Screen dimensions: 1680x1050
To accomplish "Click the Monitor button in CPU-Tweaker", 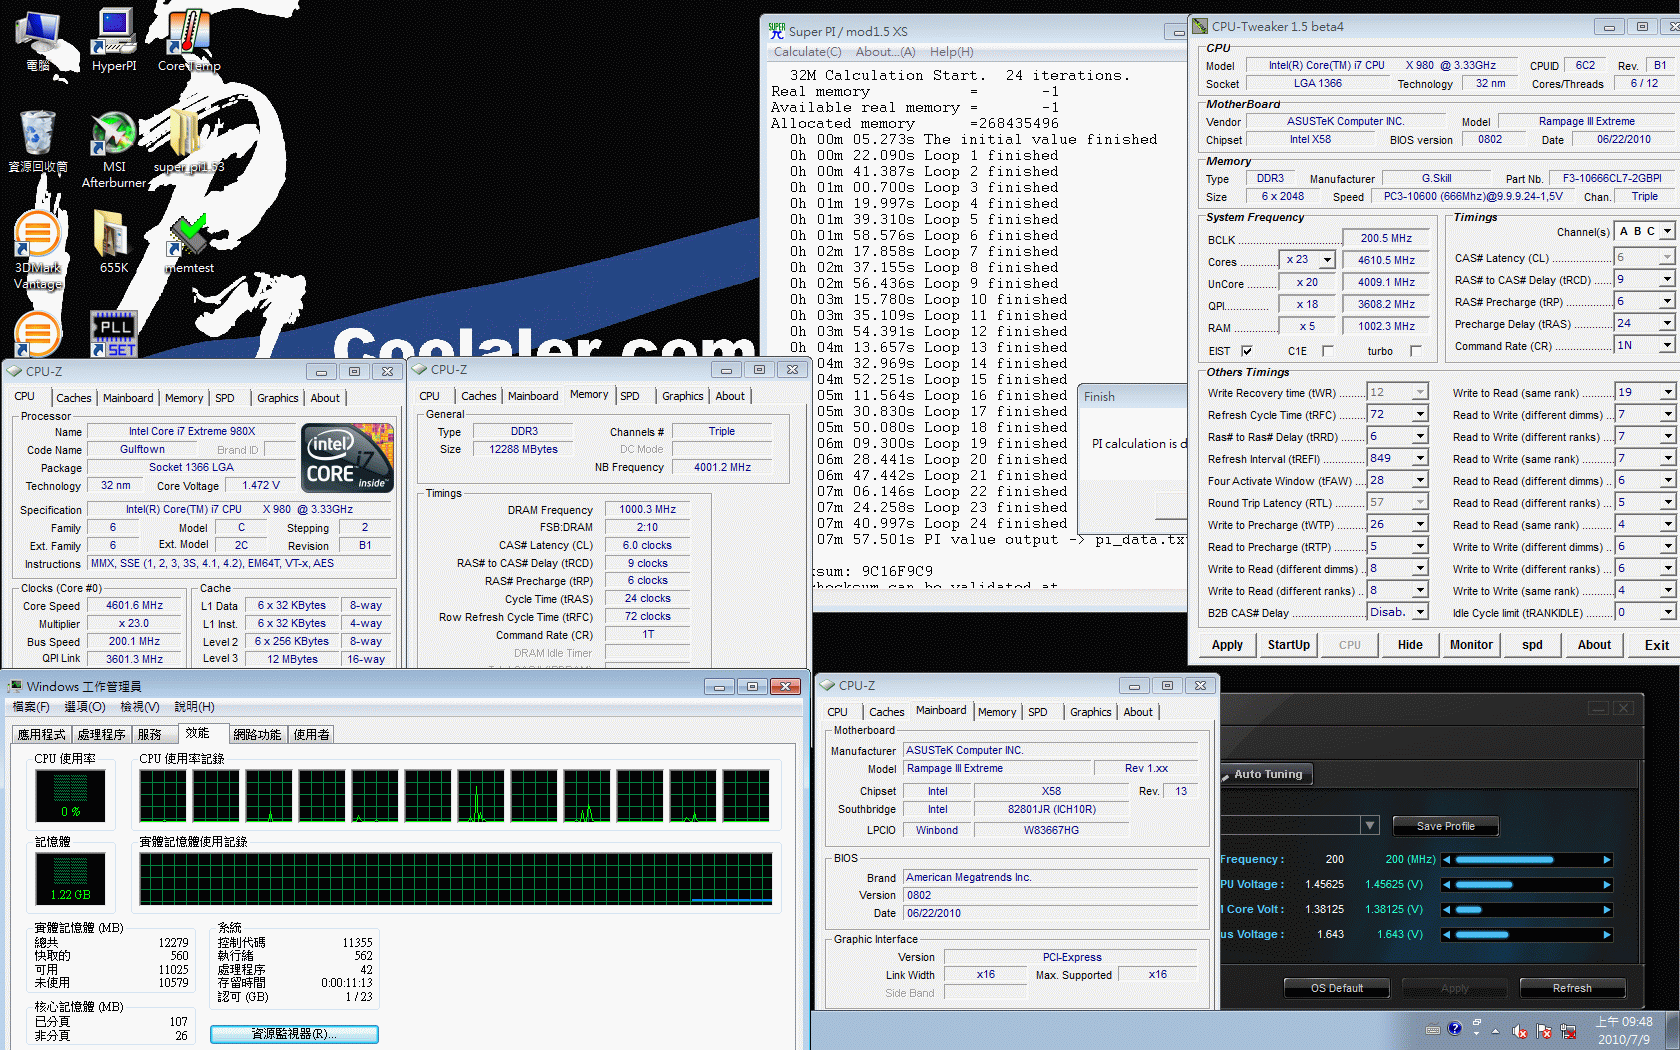I will point(1471,645).
